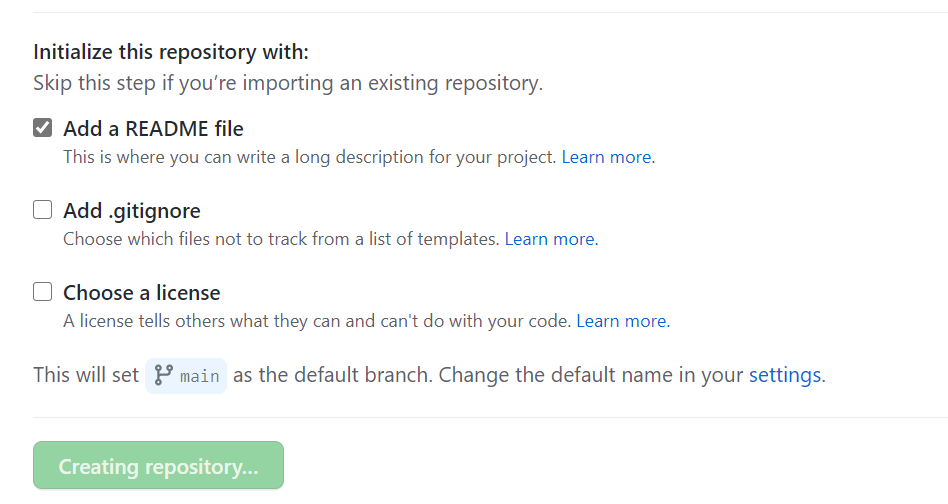
Task: Click the 'Skip this step' note text
Action: pos(288,83)
